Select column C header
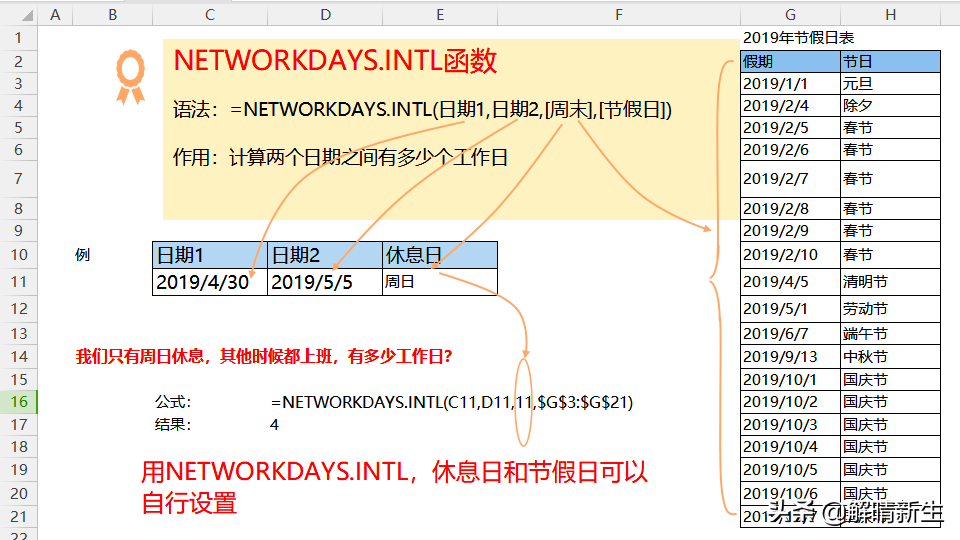The image size is (960, 540). 210,15
